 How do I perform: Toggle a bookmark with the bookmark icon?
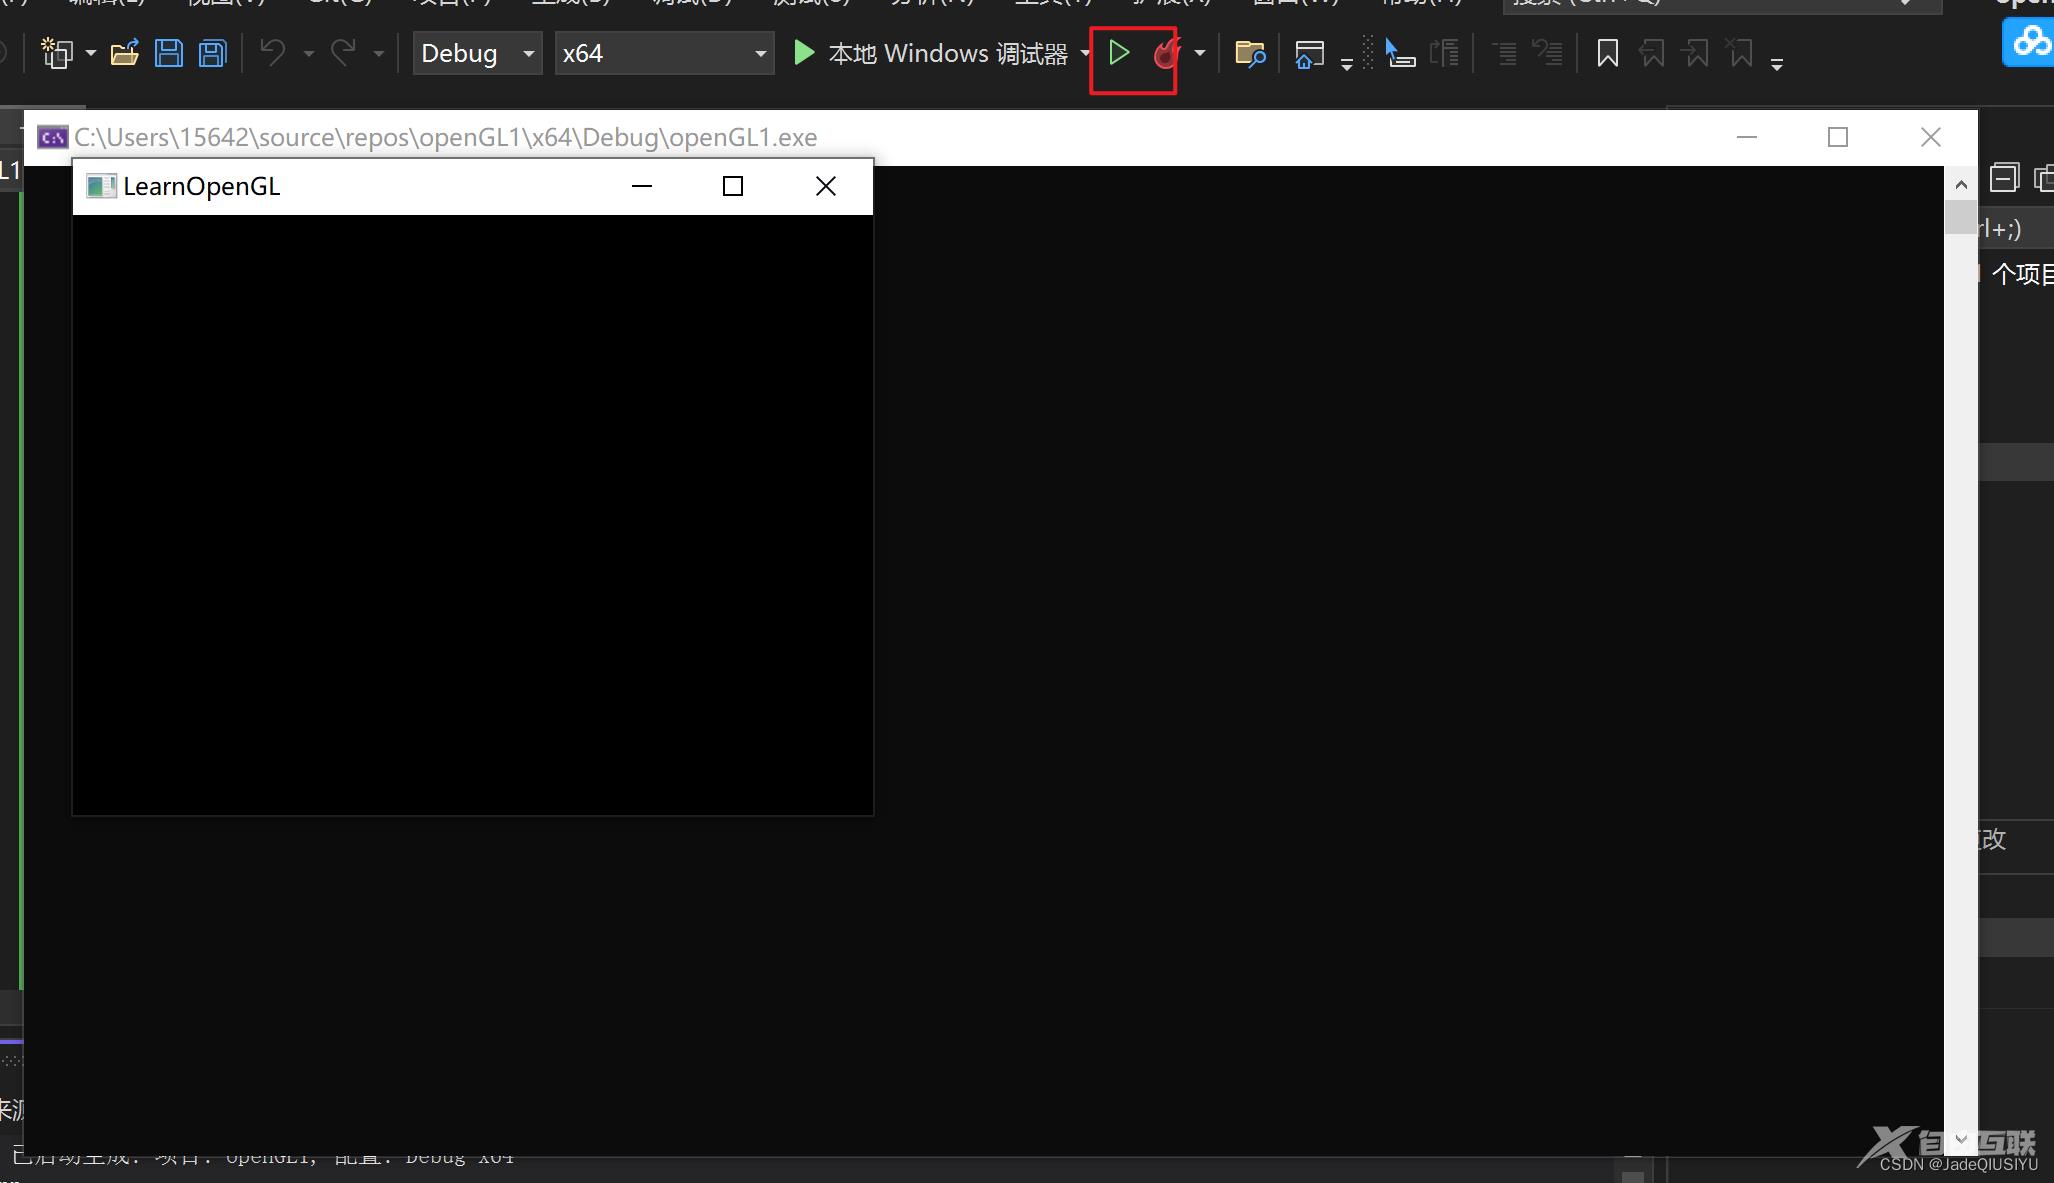[x=1608, y=53]
